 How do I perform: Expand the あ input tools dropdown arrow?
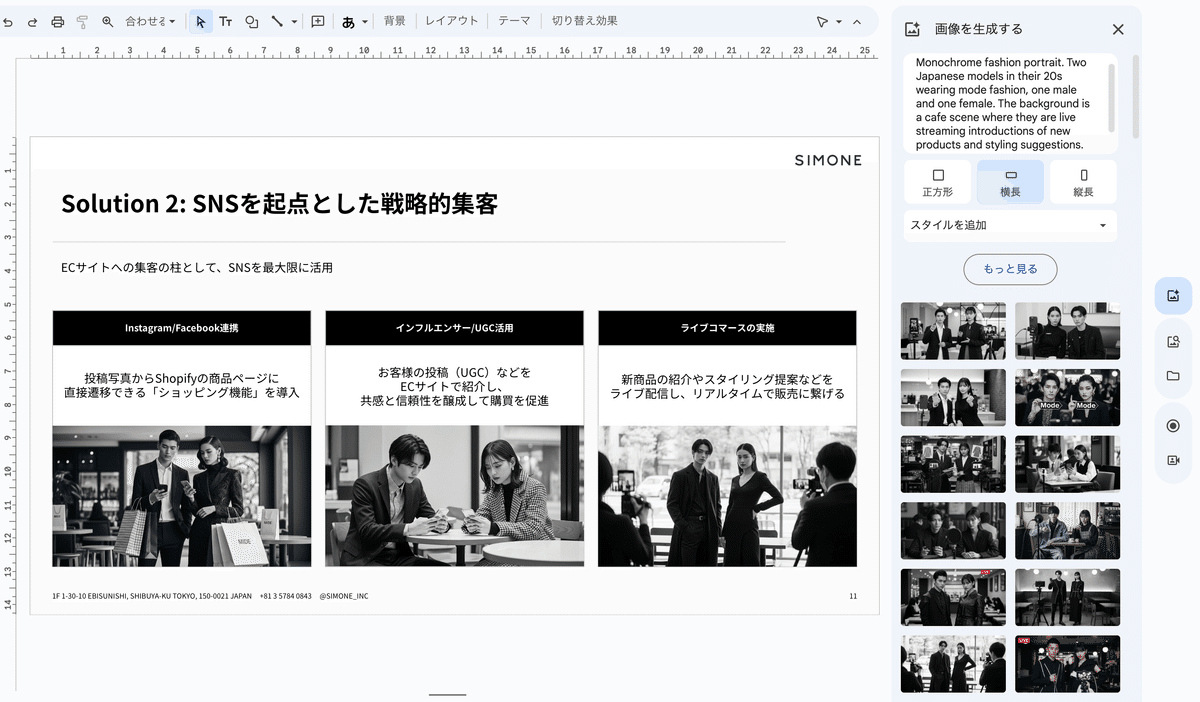[x=365, y=21]
